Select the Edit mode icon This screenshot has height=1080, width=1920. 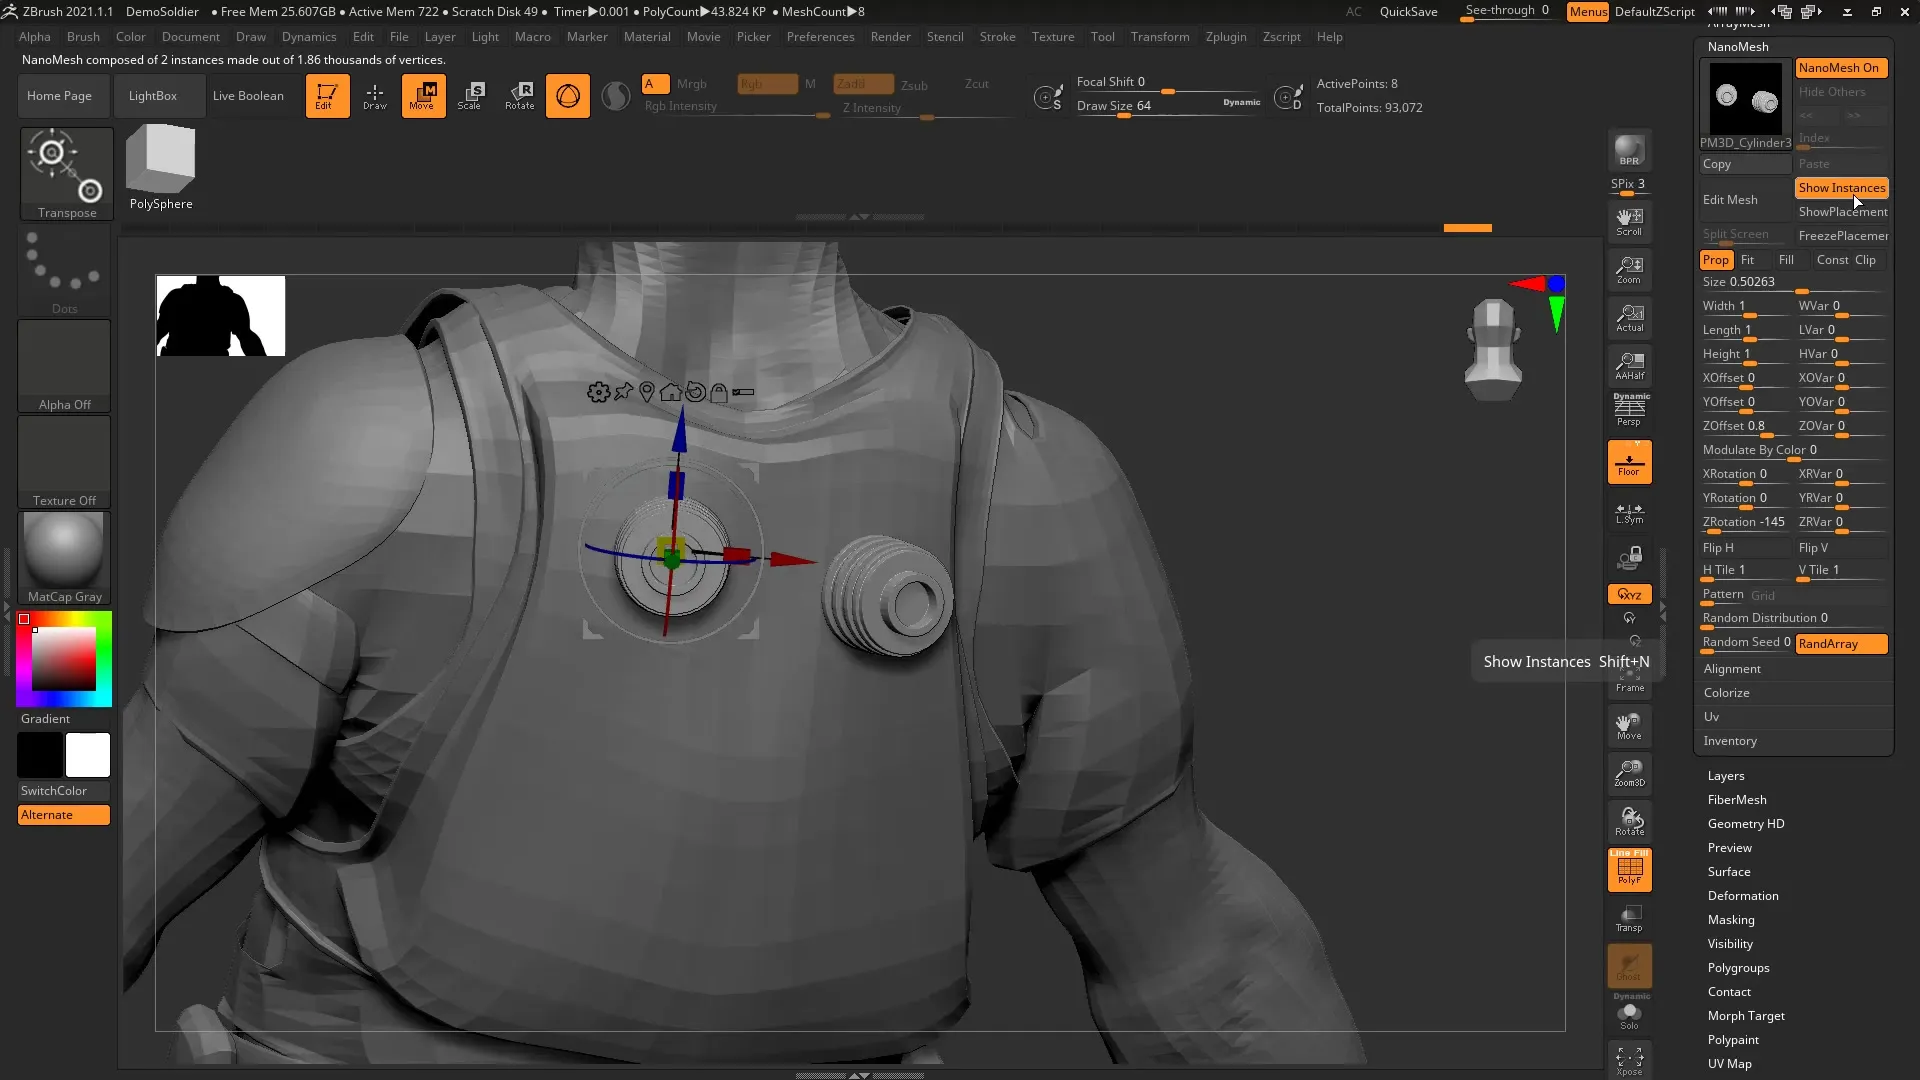[327, 96]
